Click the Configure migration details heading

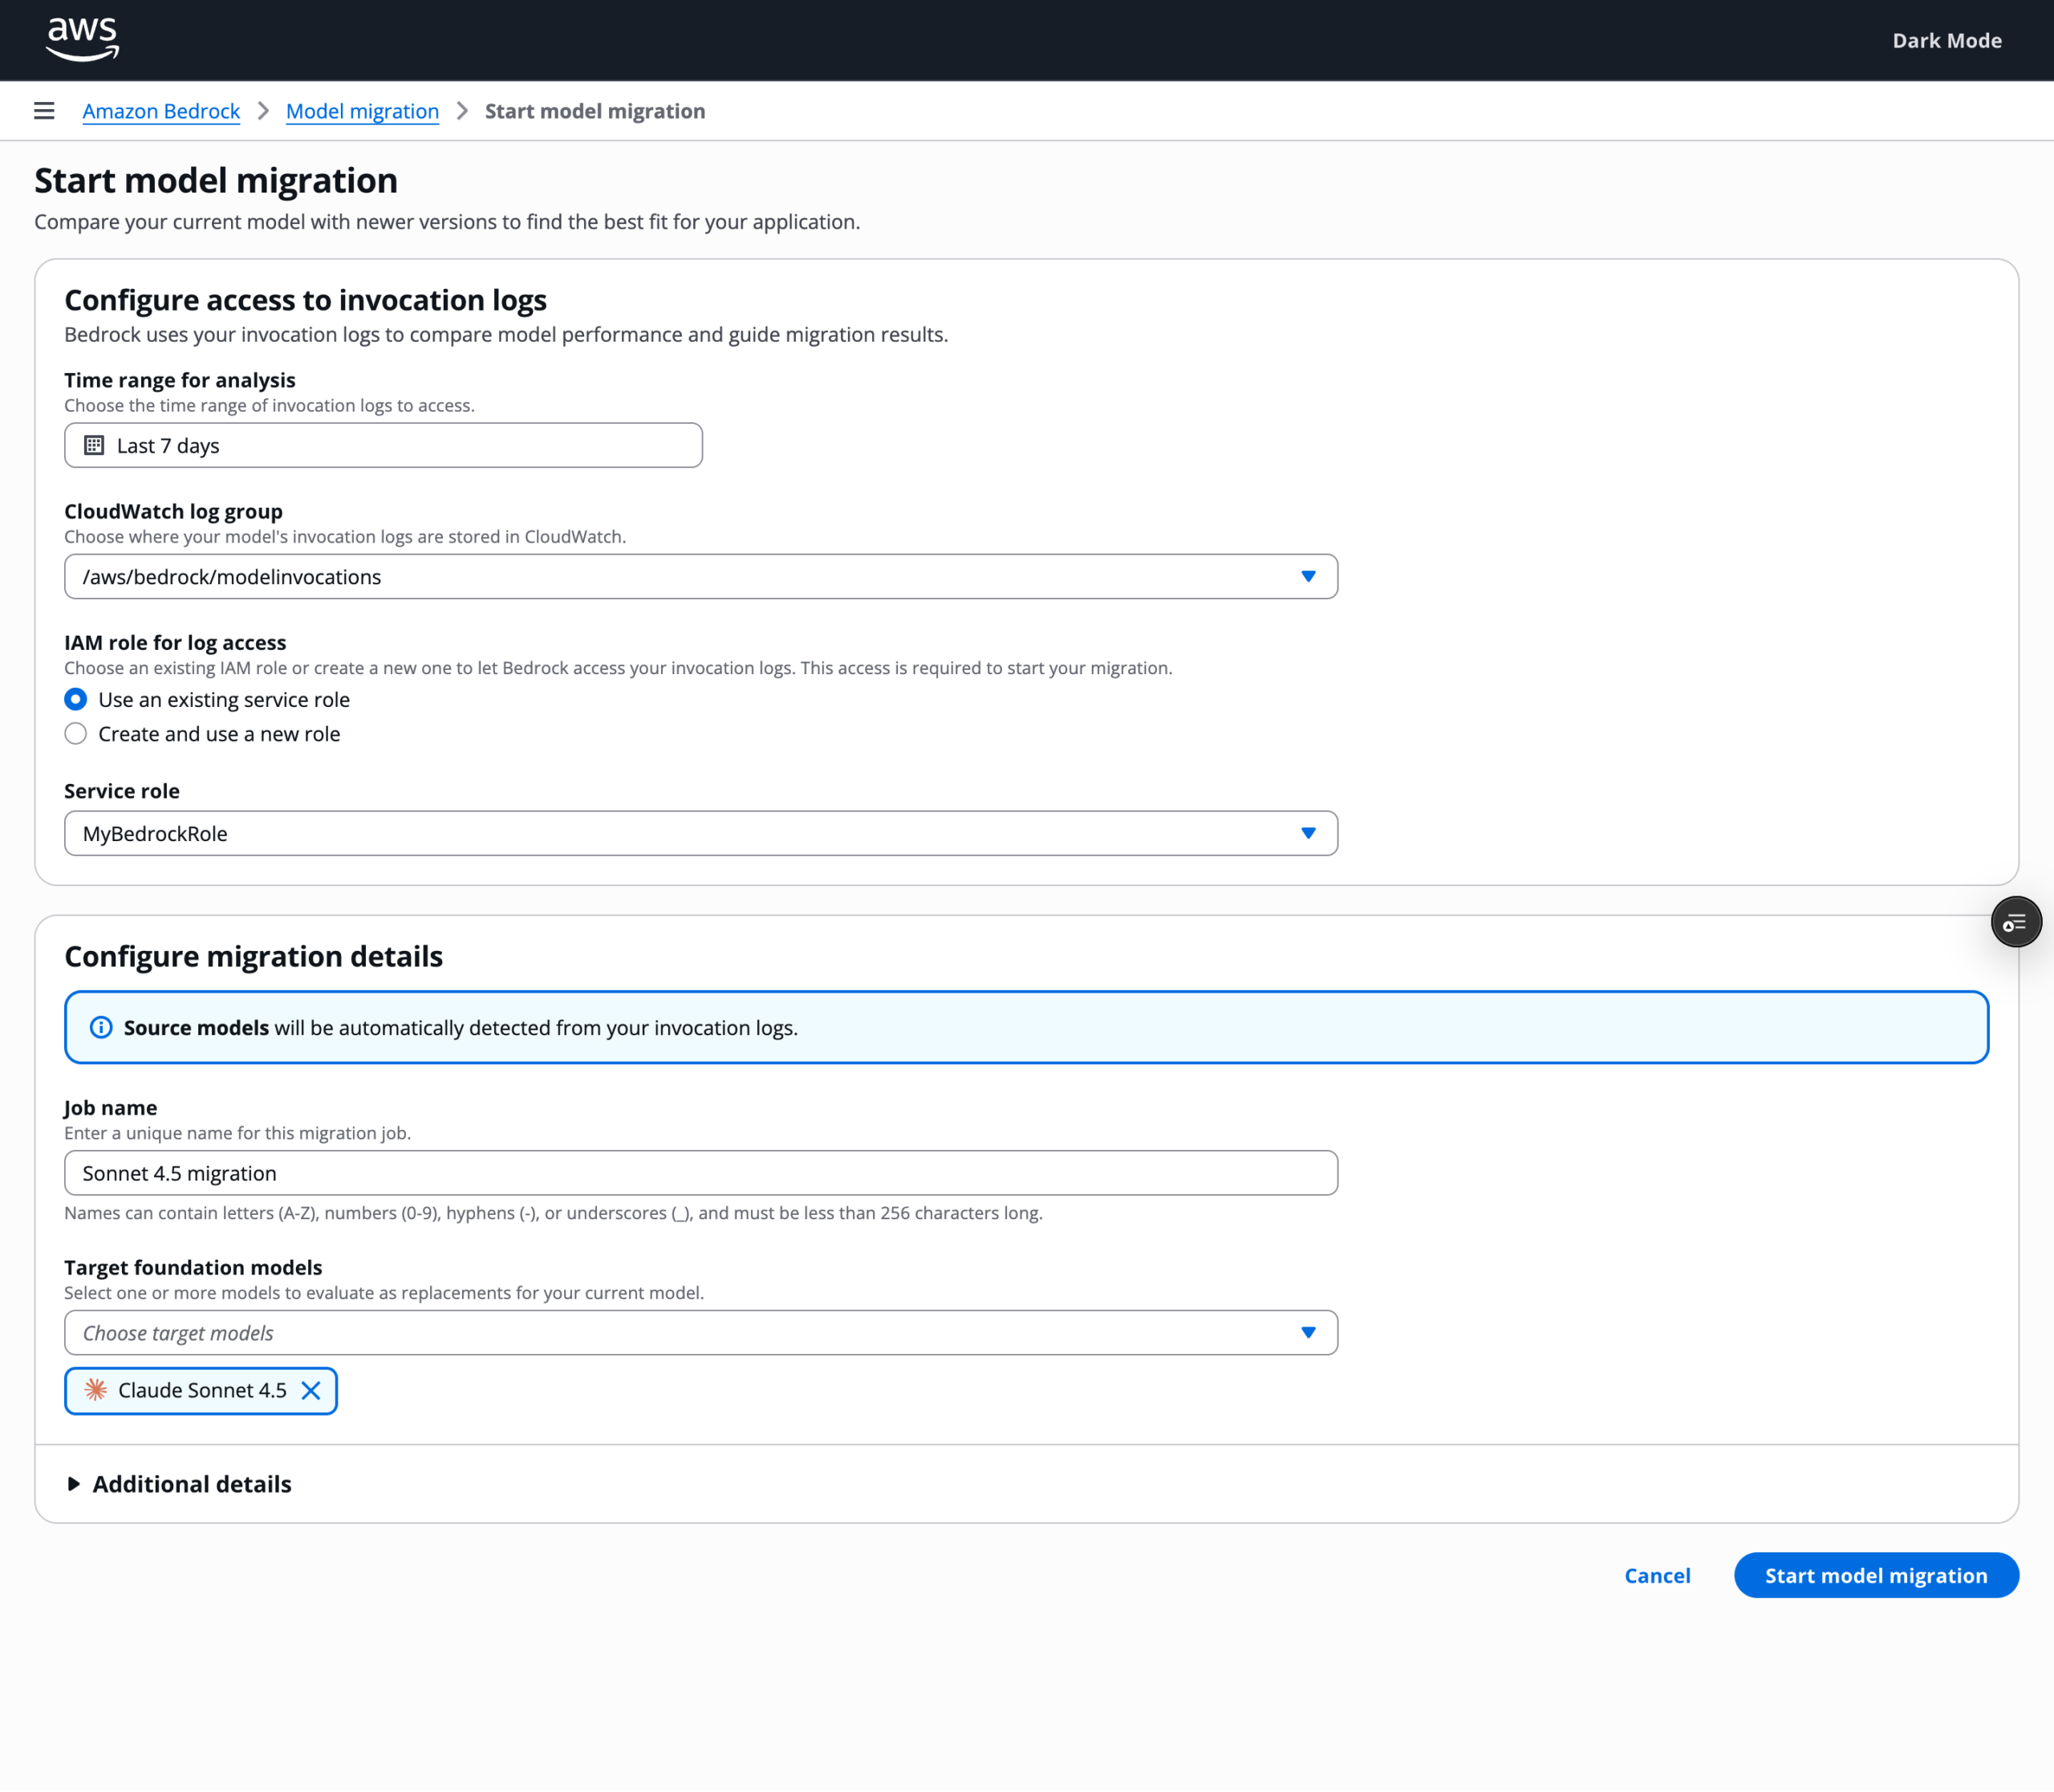(253, 956)
